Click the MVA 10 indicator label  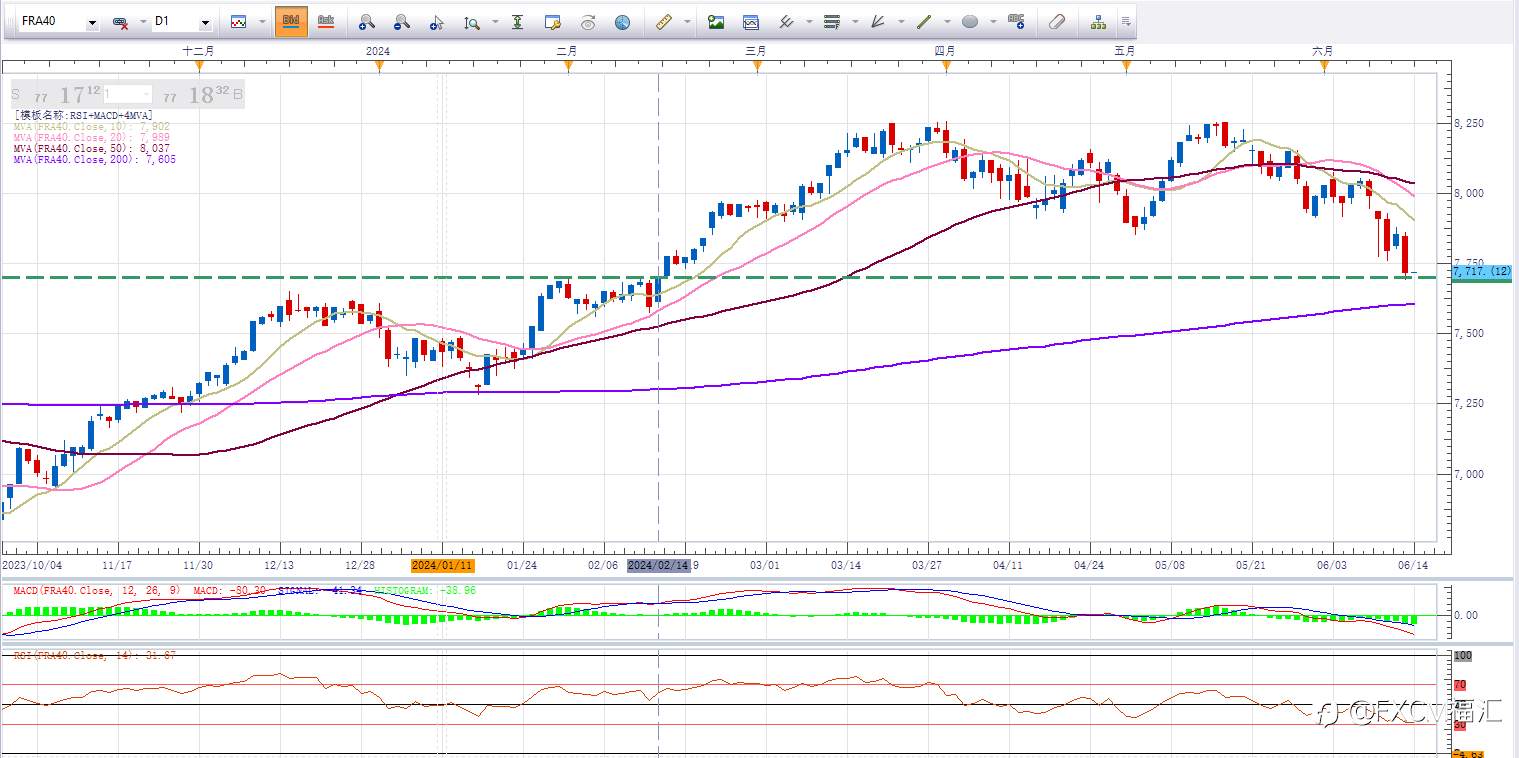click(91, 127)
